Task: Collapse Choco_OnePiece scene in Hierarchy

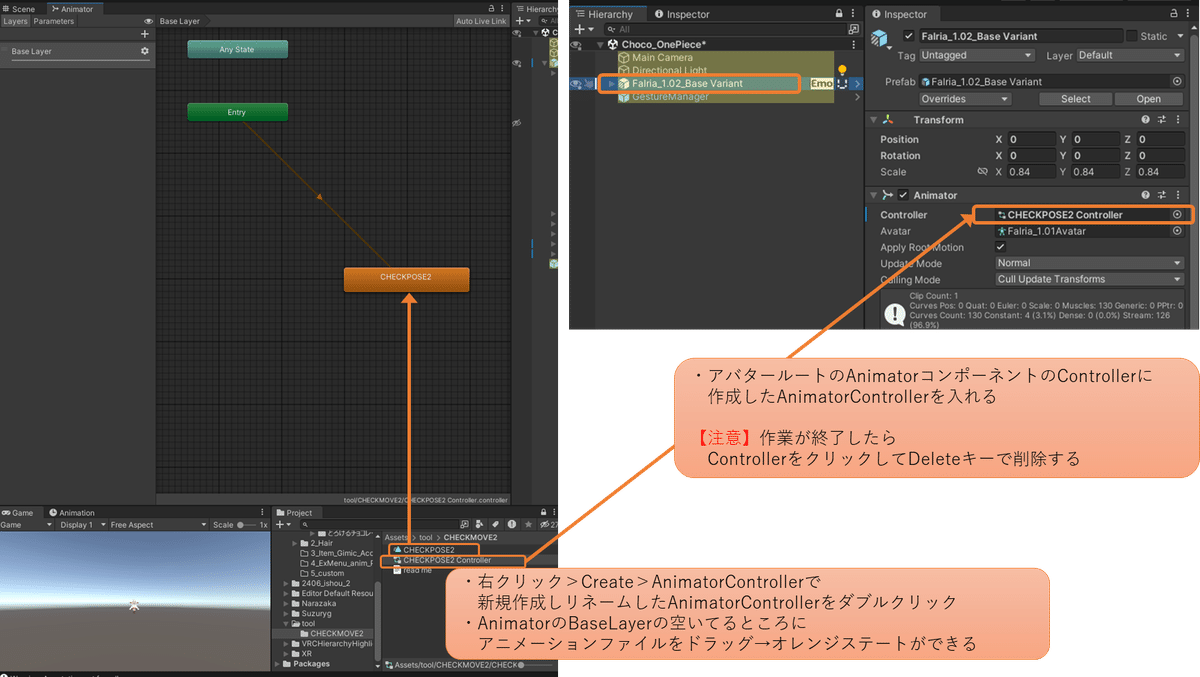Action: (599, 44)
